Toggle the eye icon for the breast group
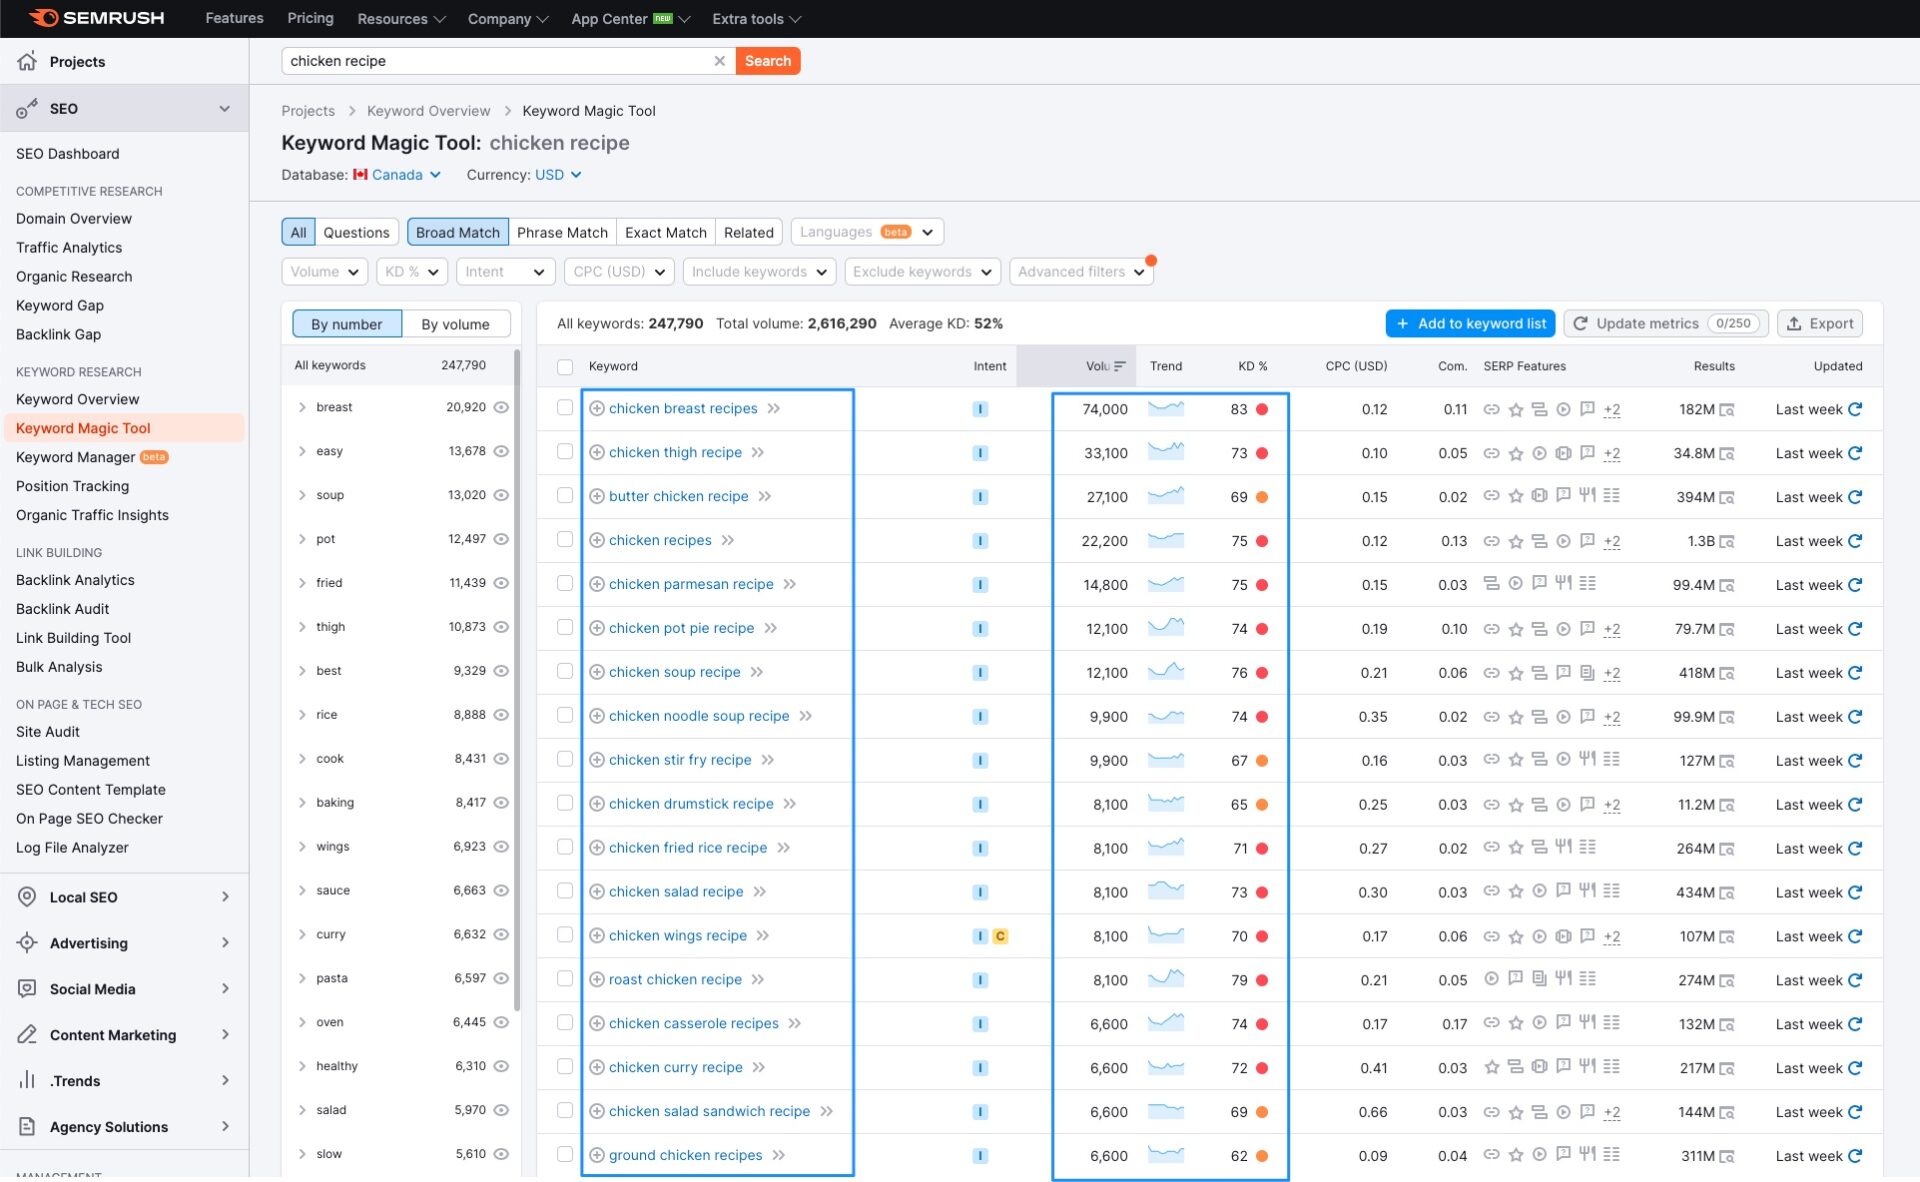1920x1182 pixels. pos(501,407)
